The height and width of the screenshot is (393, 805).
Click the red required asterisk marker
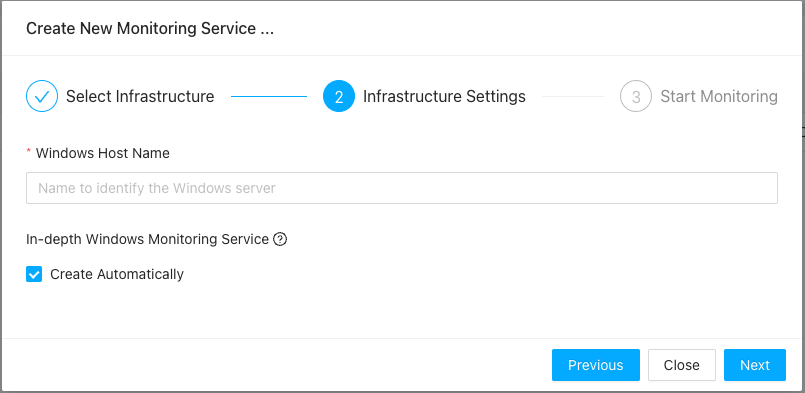[x=29, y=153]
